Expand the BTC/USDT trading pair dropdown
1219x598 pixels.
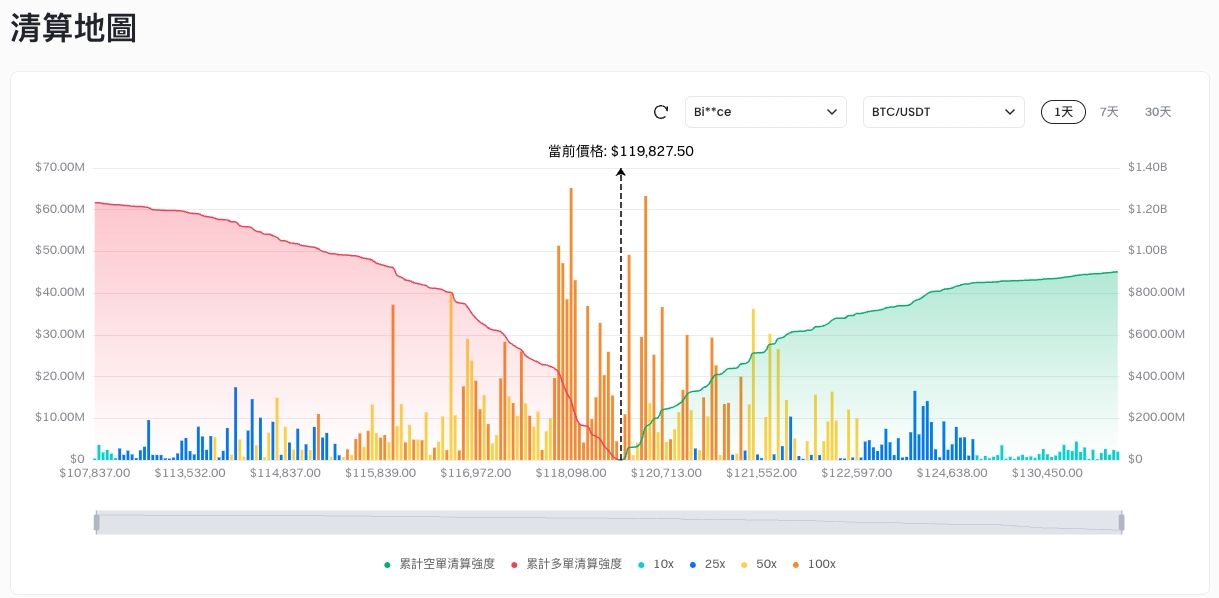(x=943, y=112)
